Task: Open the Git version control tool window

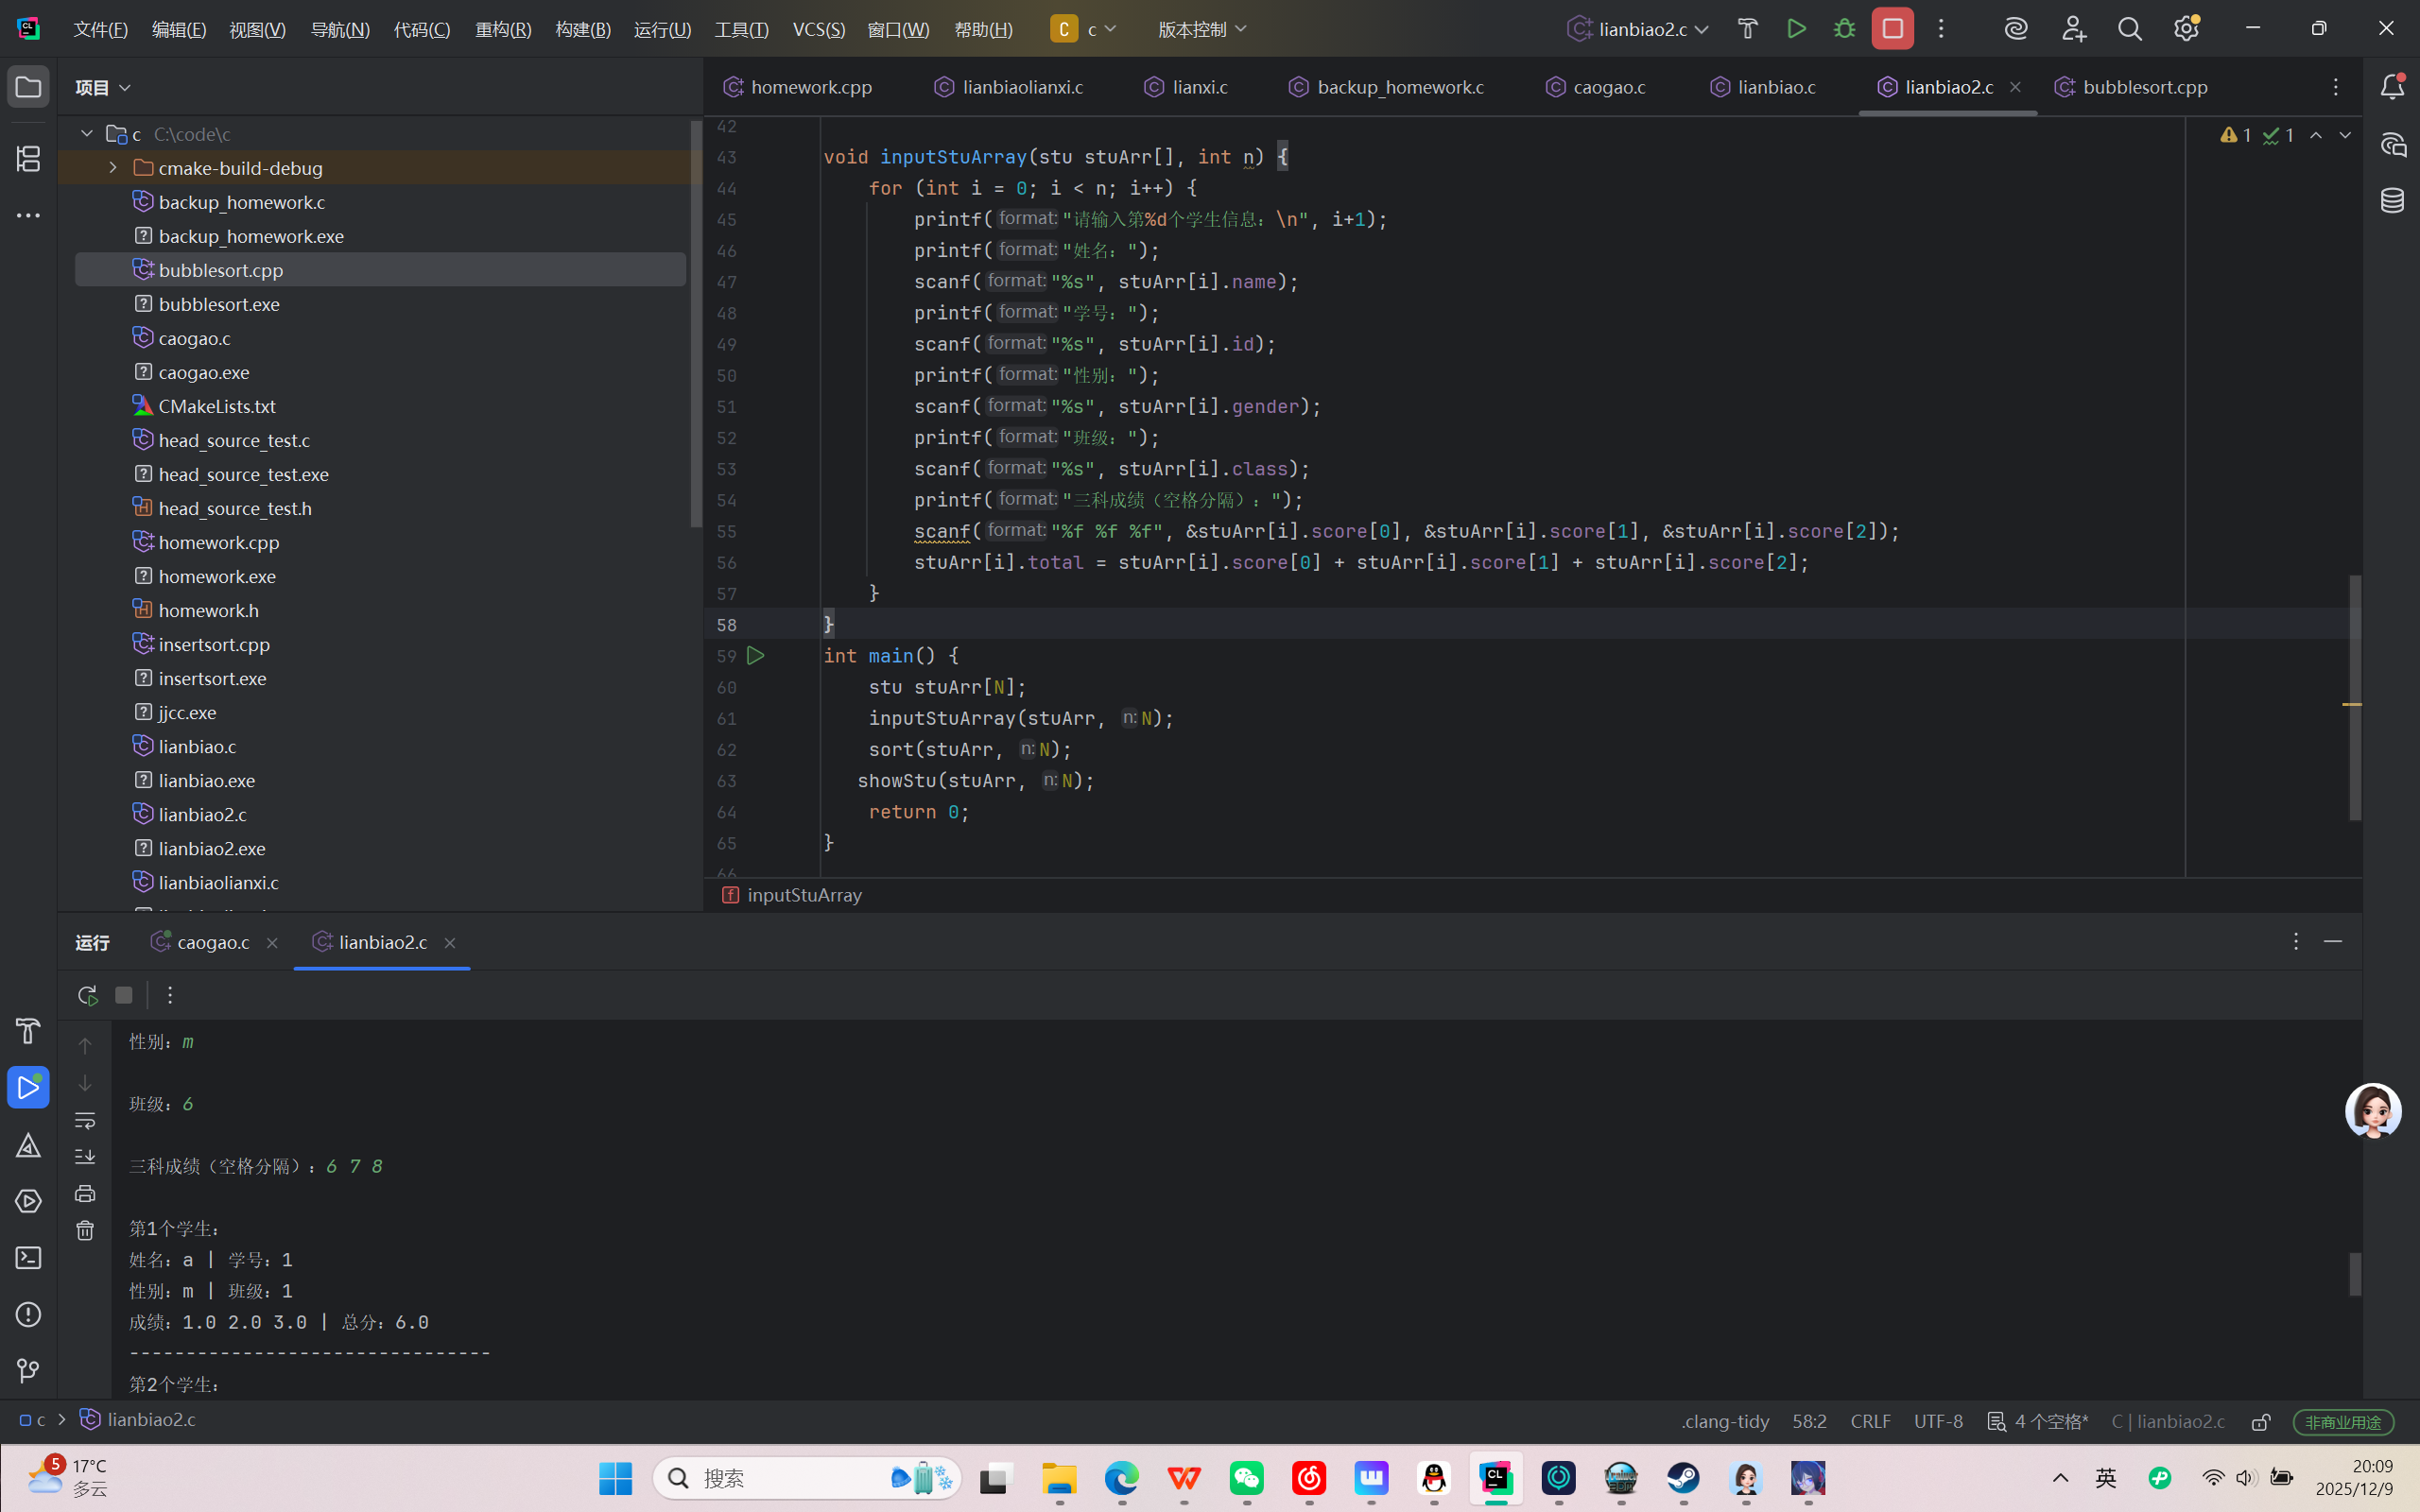Action: 28,1370
